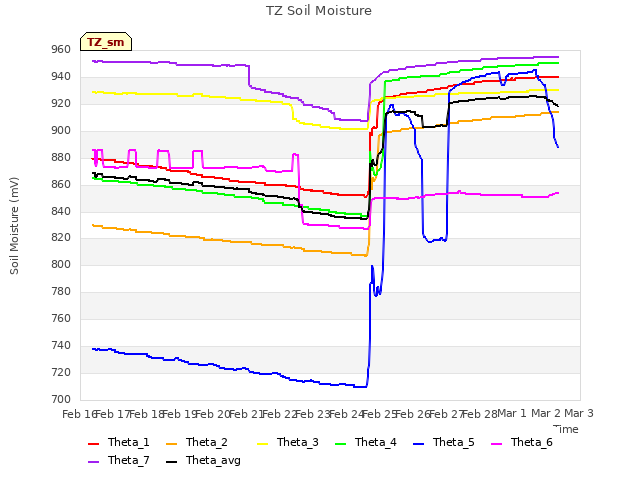Click the Feb 16 x-axis date label
Viewport: 640px width, 480px height.
[x=80, y=414]
